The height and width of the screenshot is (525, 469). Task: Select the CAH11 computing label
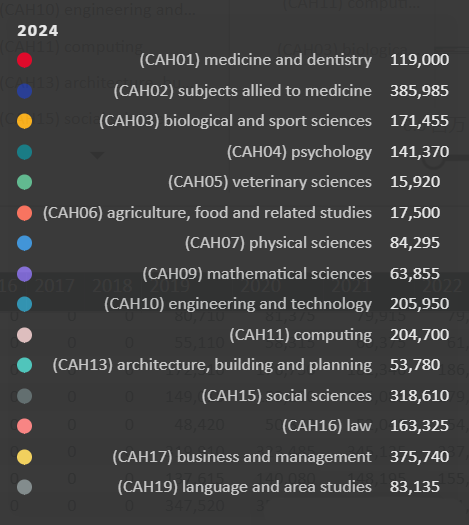click(x=301, y=335)
